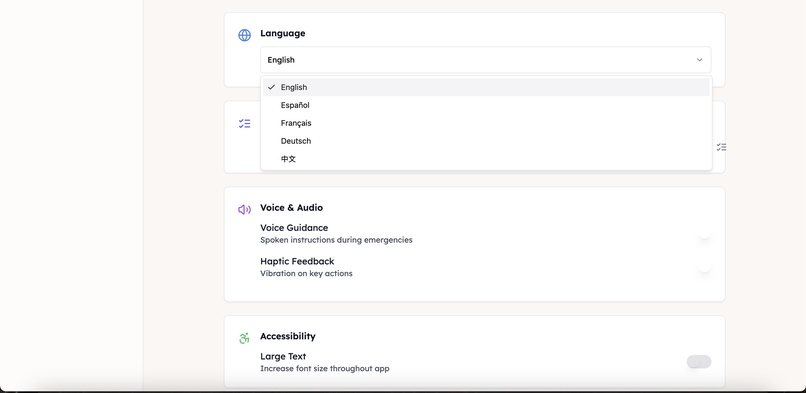The height and width of the screenshot is (393, 806).
Task: Toggle the Haptic Feedback switch
Action: coord(699,267)
